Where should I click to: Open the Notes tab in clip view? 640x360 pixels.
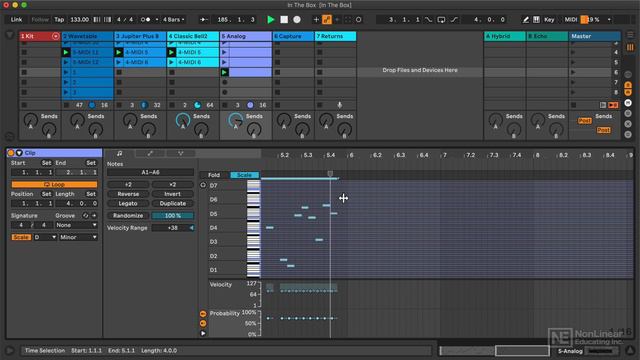point(120,153)
